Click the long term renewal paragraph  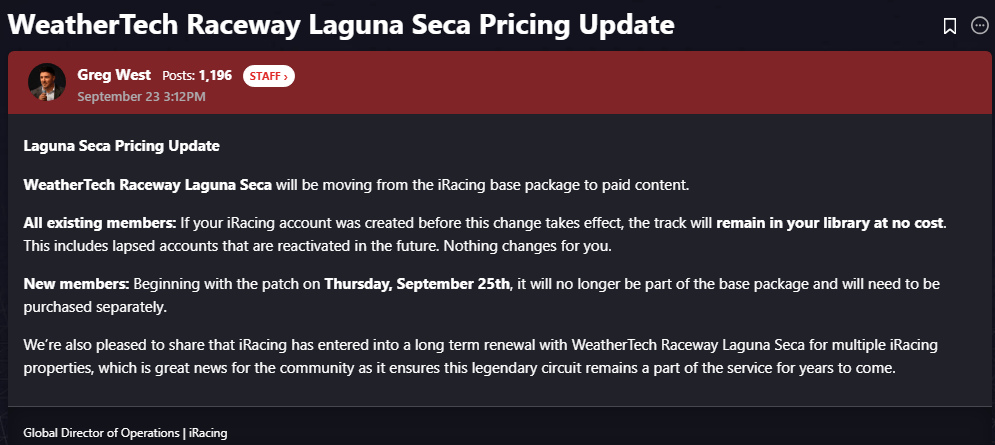point(480,355)
